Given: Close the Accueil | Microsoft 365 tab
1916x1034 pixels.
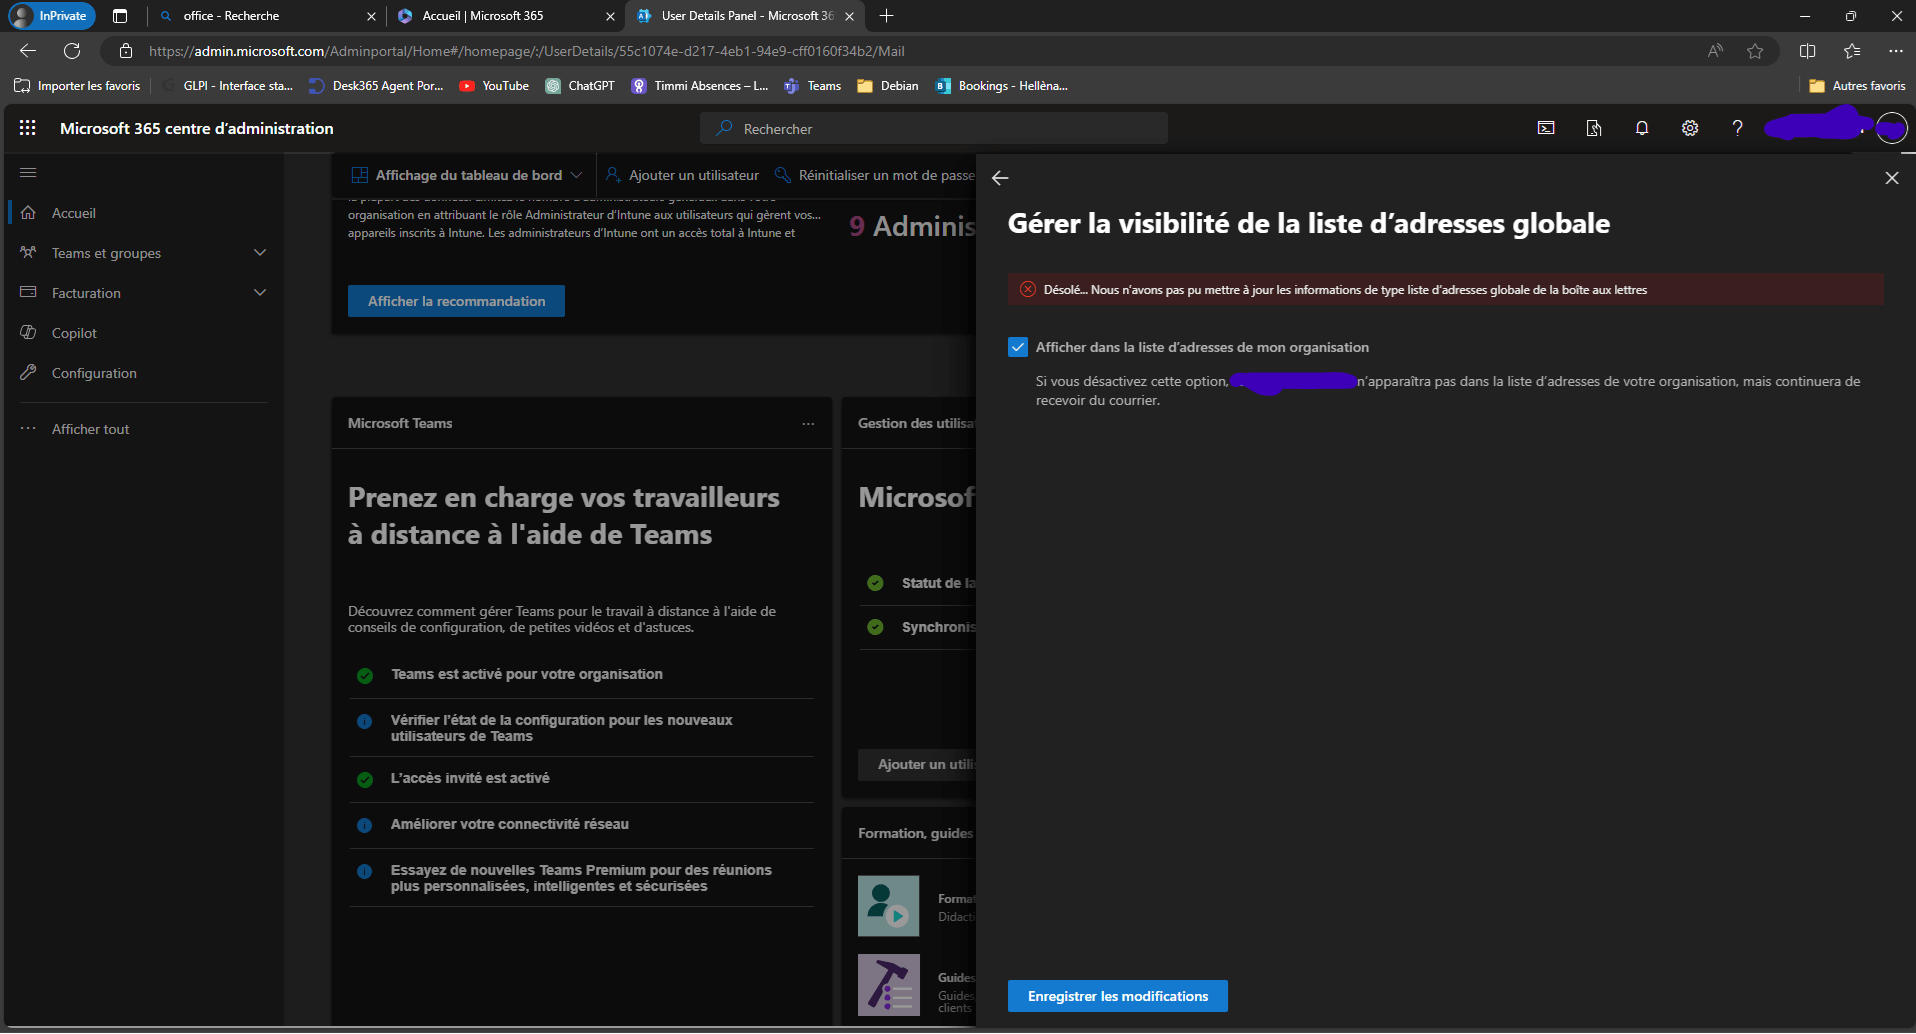Looking at the screenshot, I should coord(610,16).
